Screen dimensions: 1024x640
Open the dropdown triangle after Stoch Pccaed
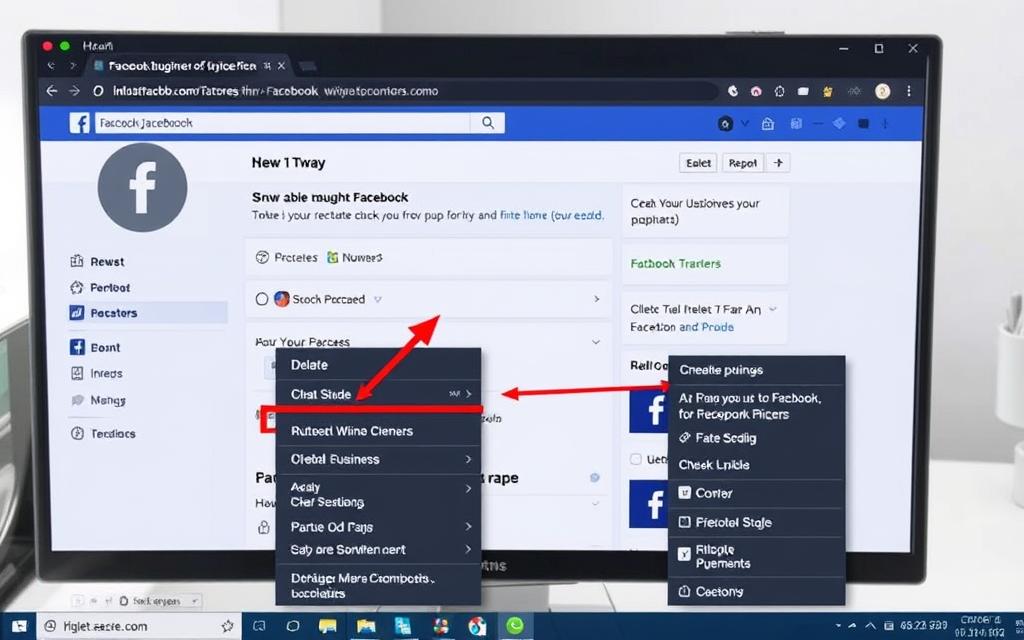[377, 300]
